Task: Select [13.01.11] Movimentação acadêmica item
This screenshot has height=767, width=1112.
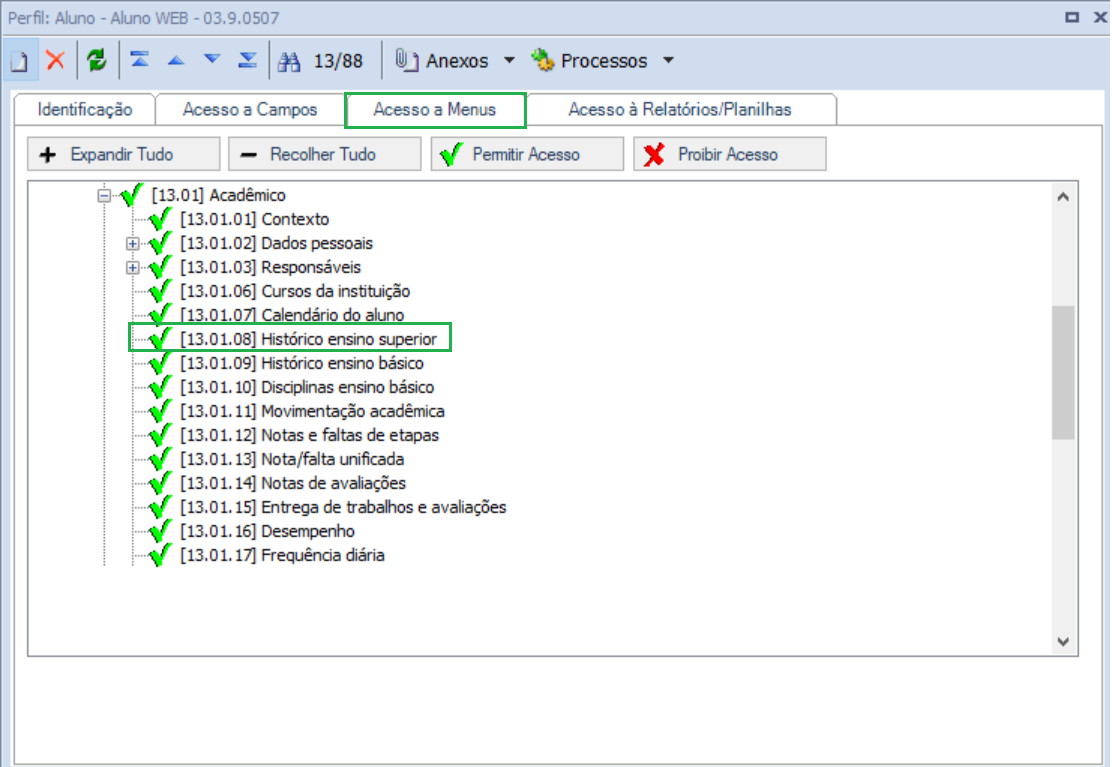Action: point(312,411)
